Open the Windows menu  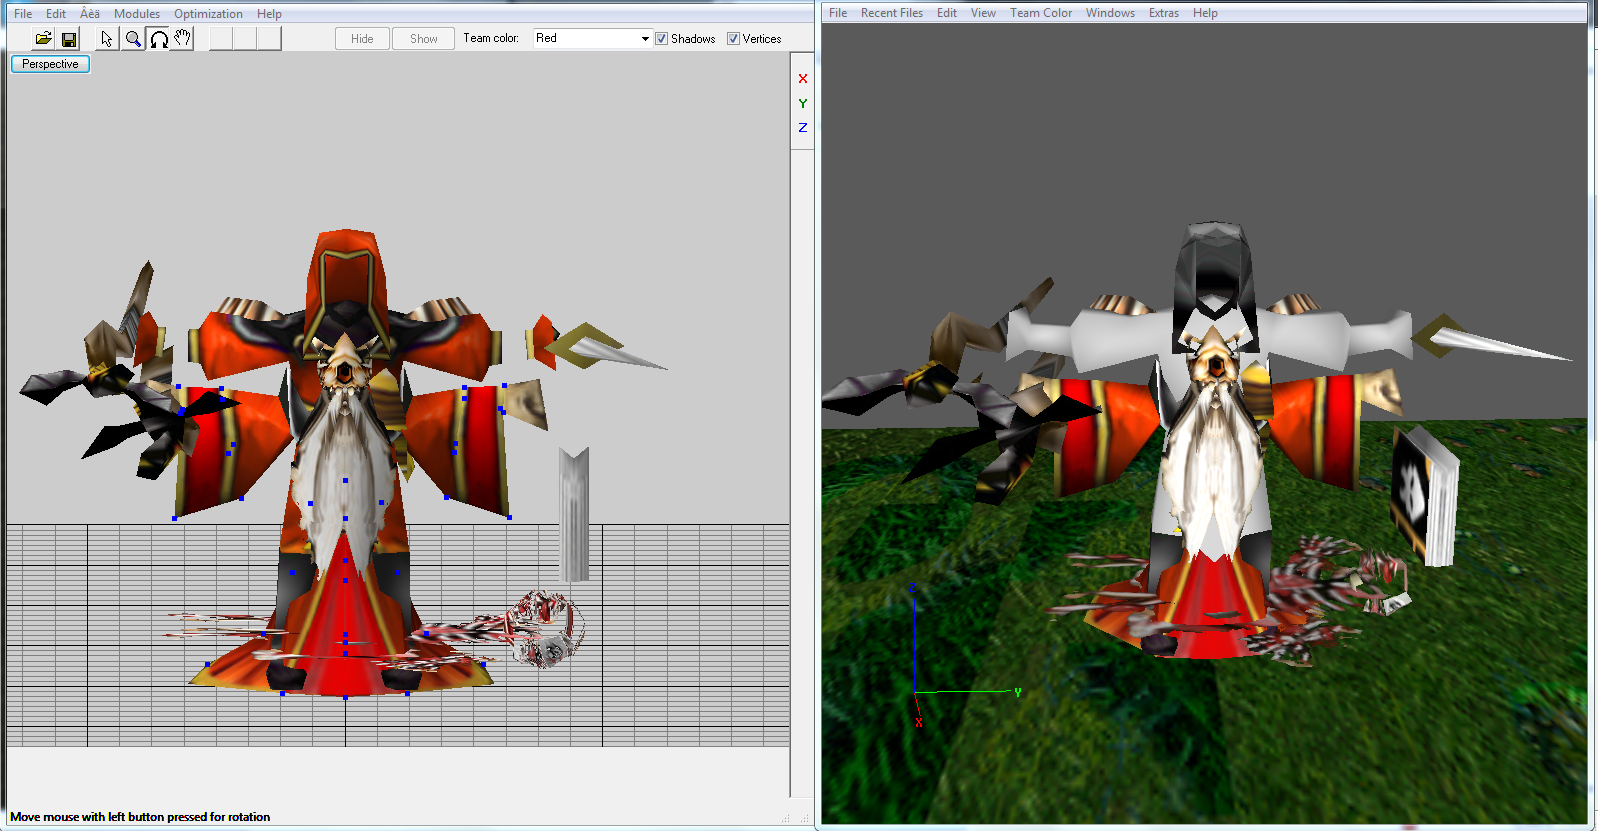[x=1110, y=13]
